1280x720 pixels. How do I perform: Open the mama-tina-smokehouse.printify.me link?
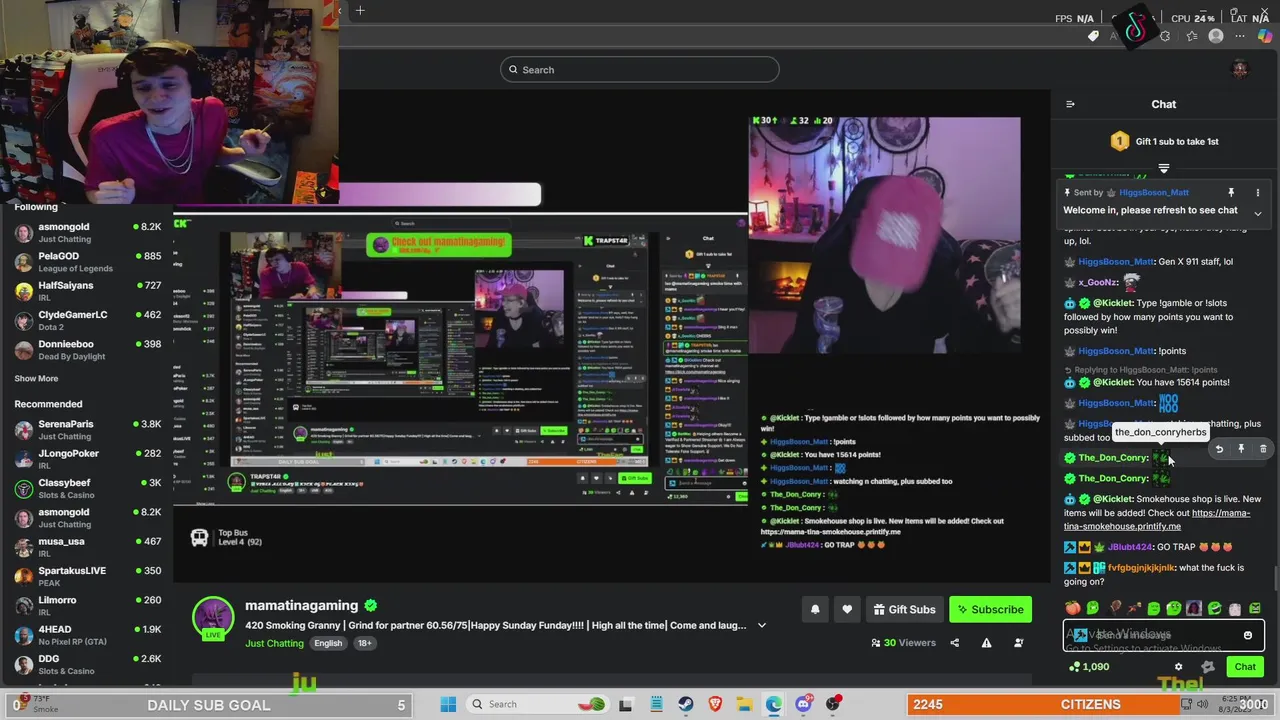pyautogui.click(x=1157, y=519)
